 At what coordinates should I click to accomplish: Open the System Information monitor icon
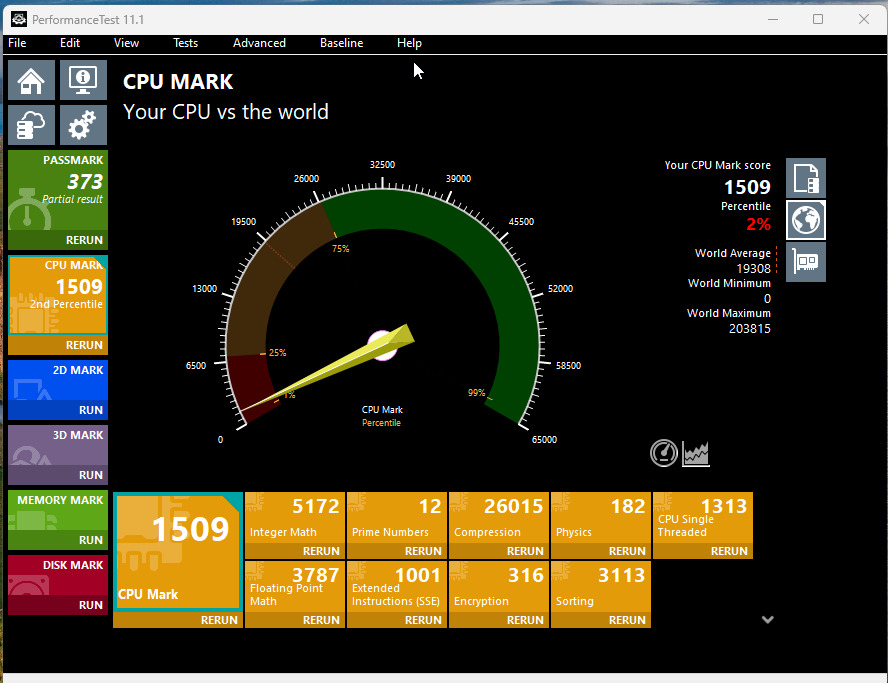tap(83, 80)
